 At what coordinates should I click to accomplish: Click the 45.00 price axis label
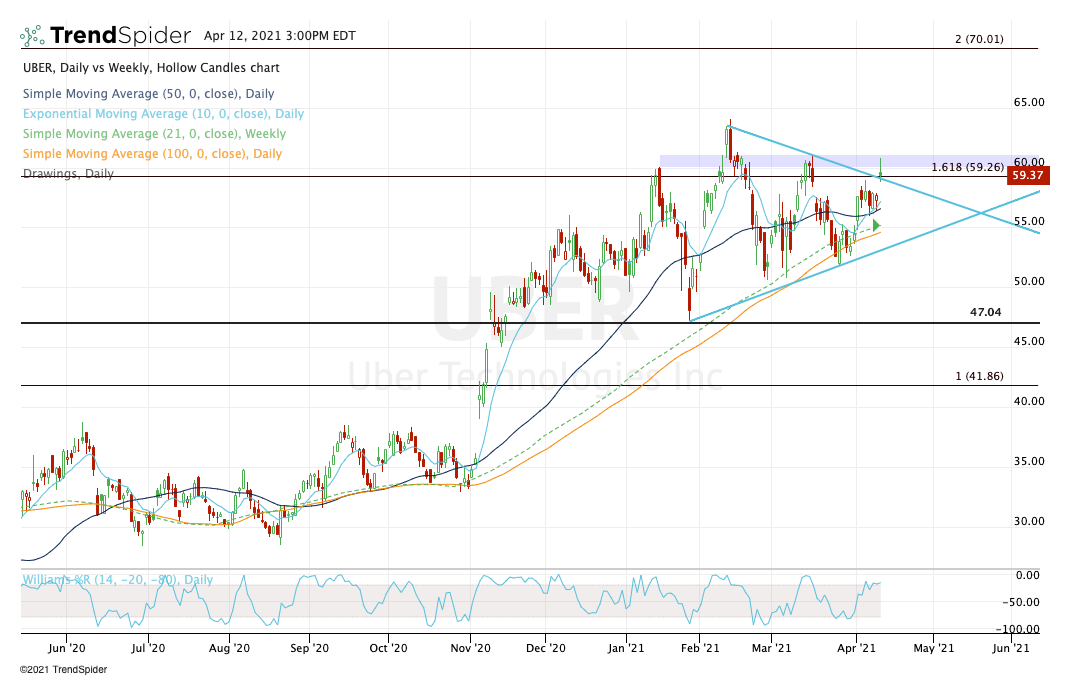1028,341
